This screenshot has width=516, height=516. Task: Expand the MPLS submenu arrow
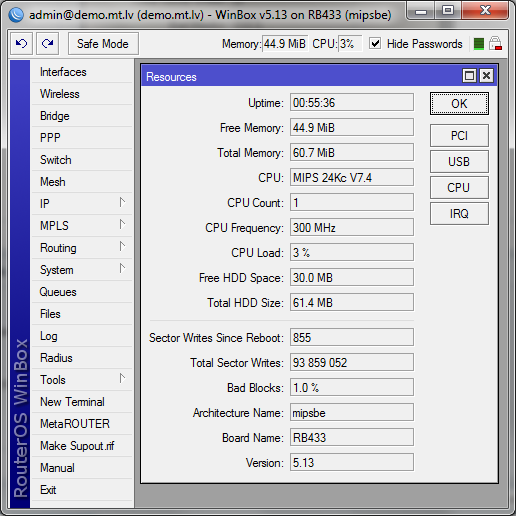tap(122, 224)
